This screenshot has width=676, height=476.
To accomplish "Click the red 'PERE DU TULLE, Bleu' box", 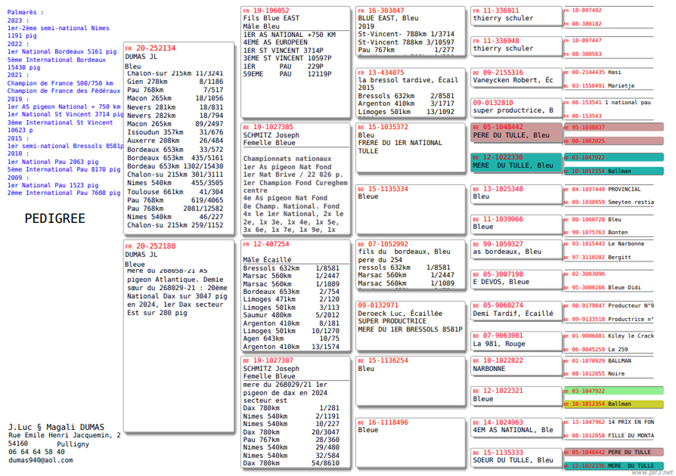I will click(516, 132).
